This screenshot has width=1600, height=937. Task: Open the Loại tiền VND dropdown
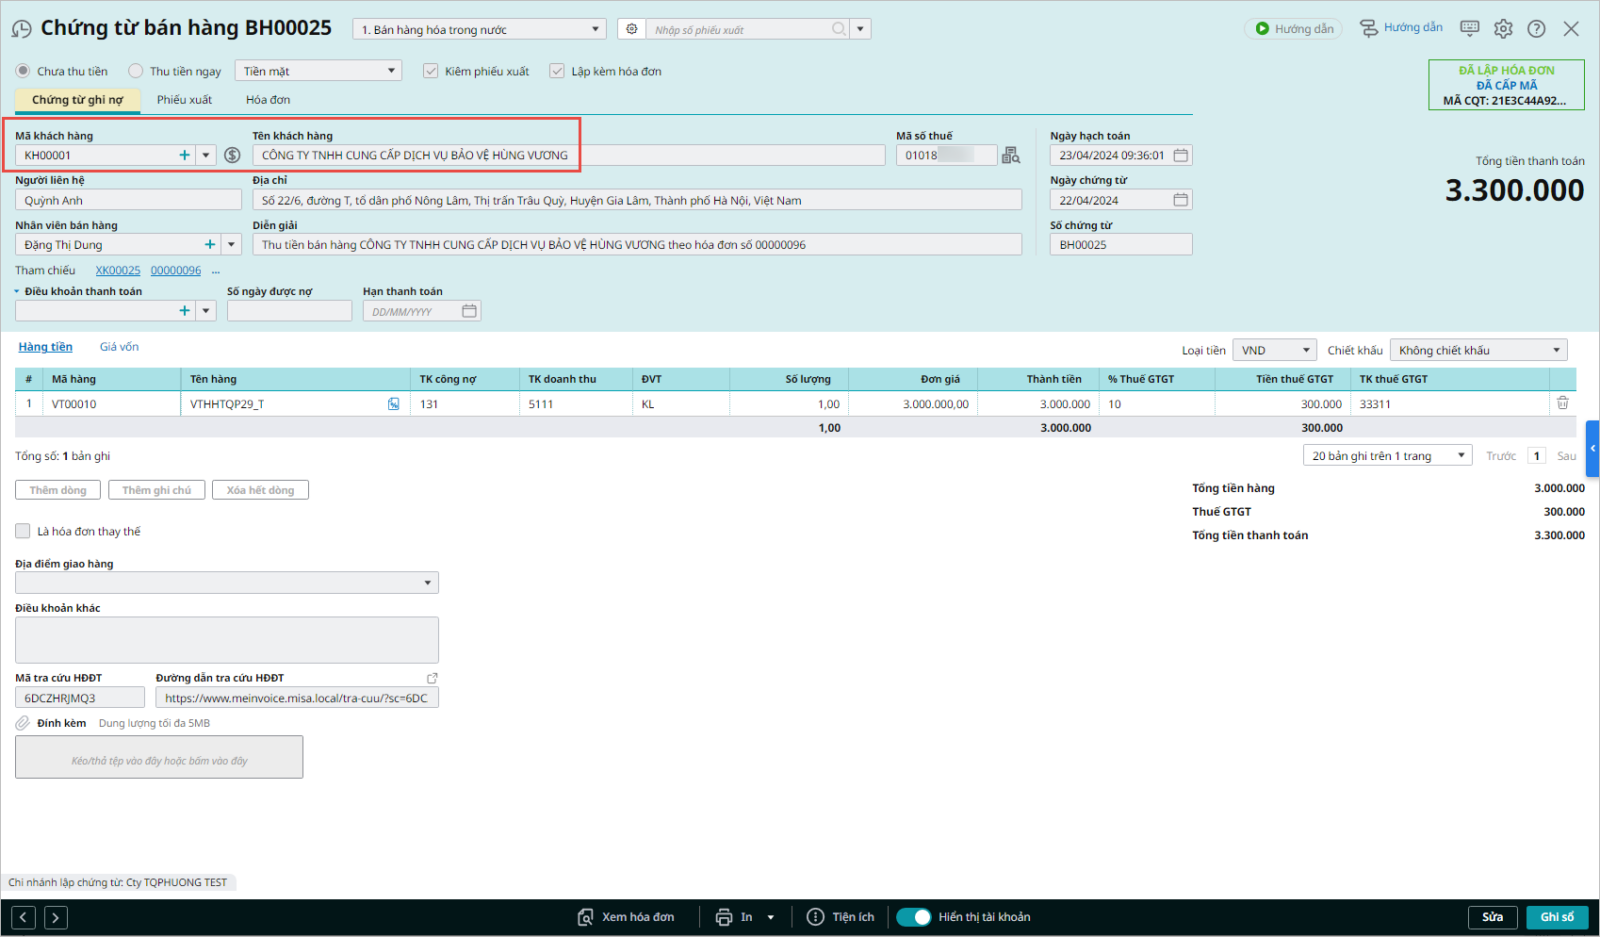[1274, 350]
